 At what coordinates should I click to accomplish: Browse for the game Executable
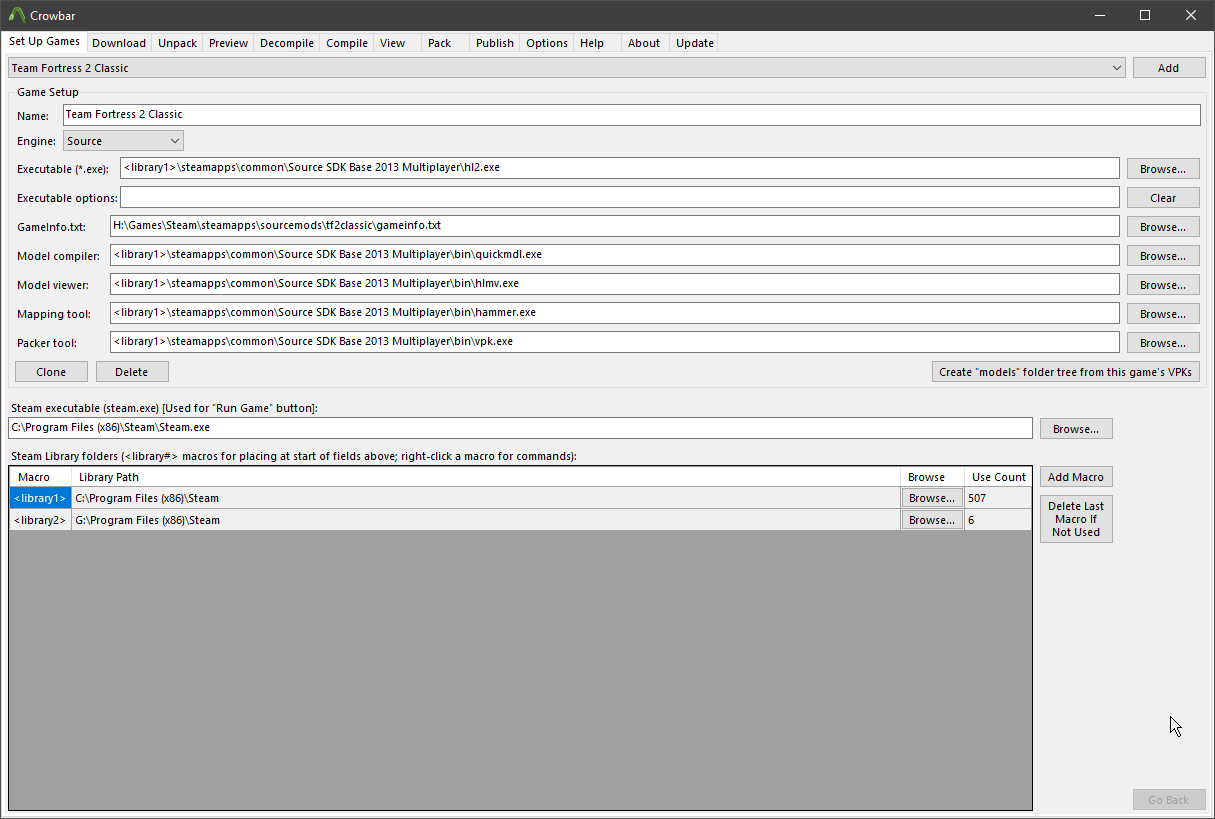click(x=1163, y=169)
